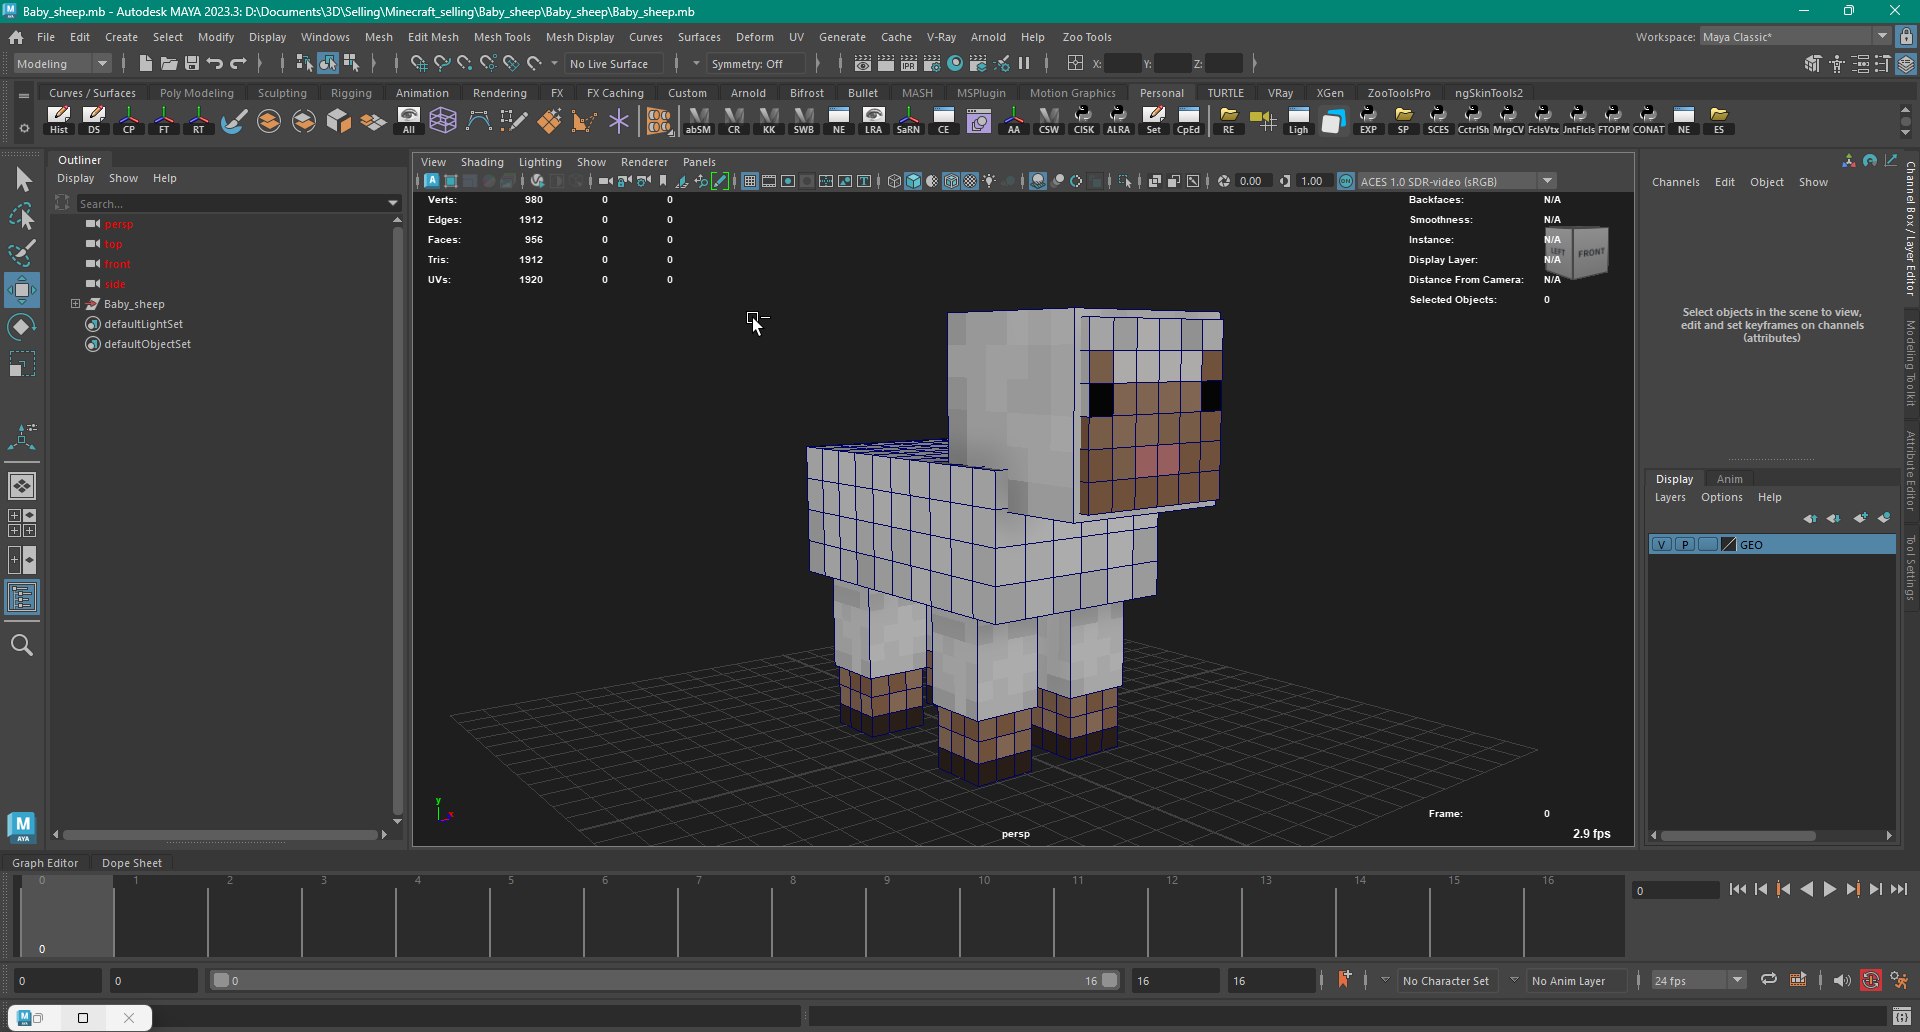Viewport: 1920px width, 1032px height.
Task: Click the Ligh shelf button
Action: pos(1298,120)
